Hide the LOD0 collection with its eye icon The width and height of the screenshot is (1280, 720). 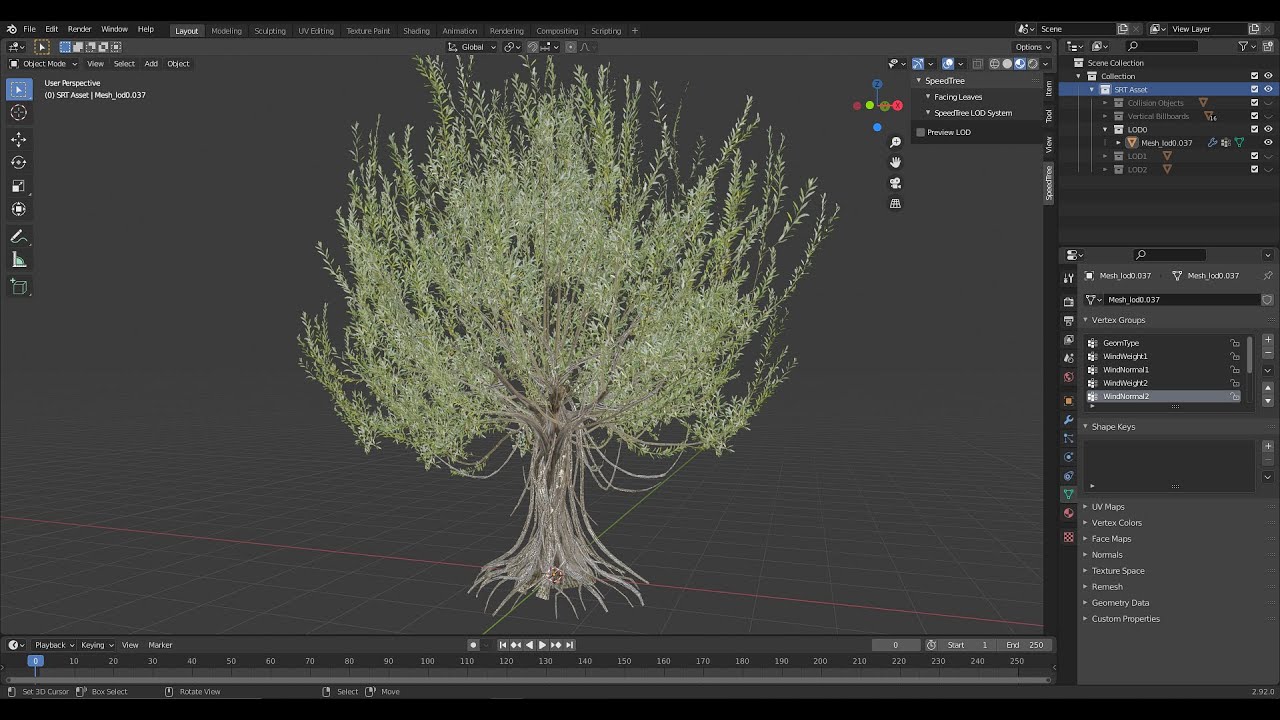1268,129
